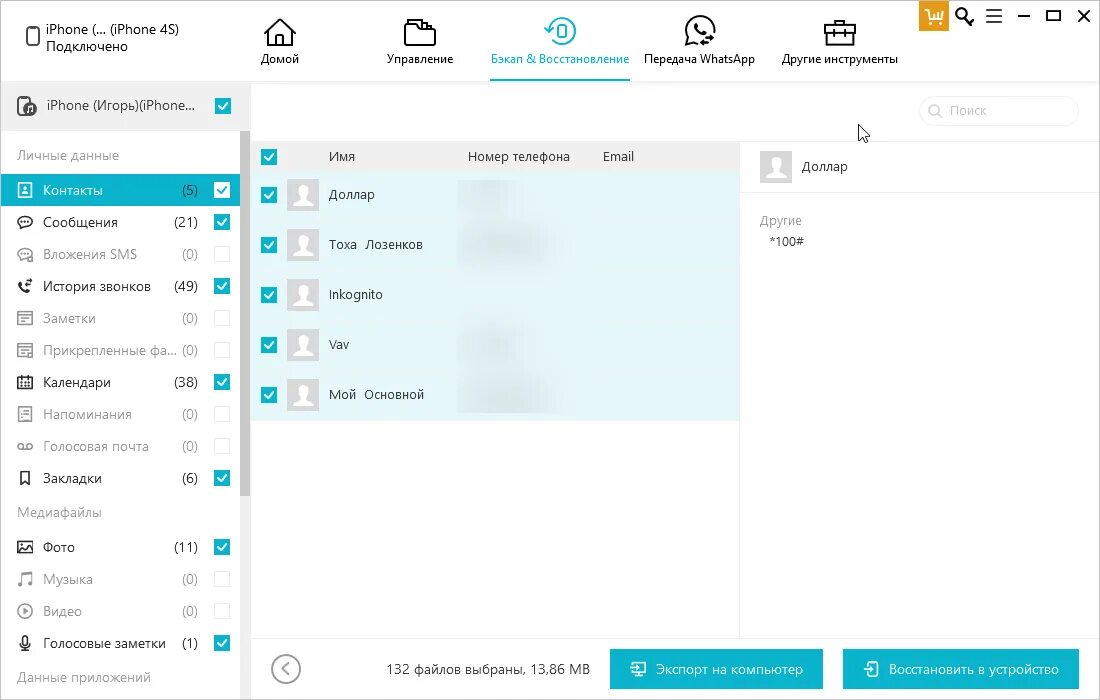The width and height of the screenshot is (1100, 700).
Task: Click the Номер телефона column header
Action: (x=518, y=157)
